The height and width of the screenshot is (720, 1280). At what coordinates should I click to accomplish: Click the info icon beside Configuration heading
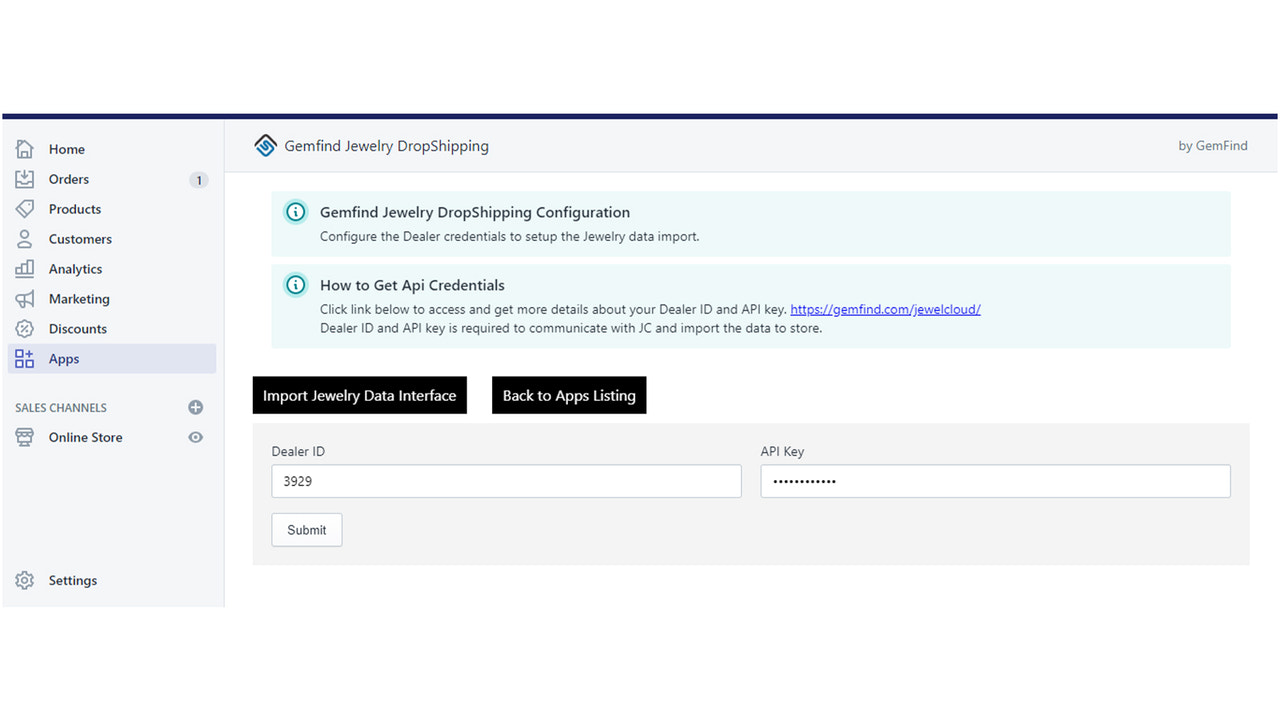pos(296,212)
